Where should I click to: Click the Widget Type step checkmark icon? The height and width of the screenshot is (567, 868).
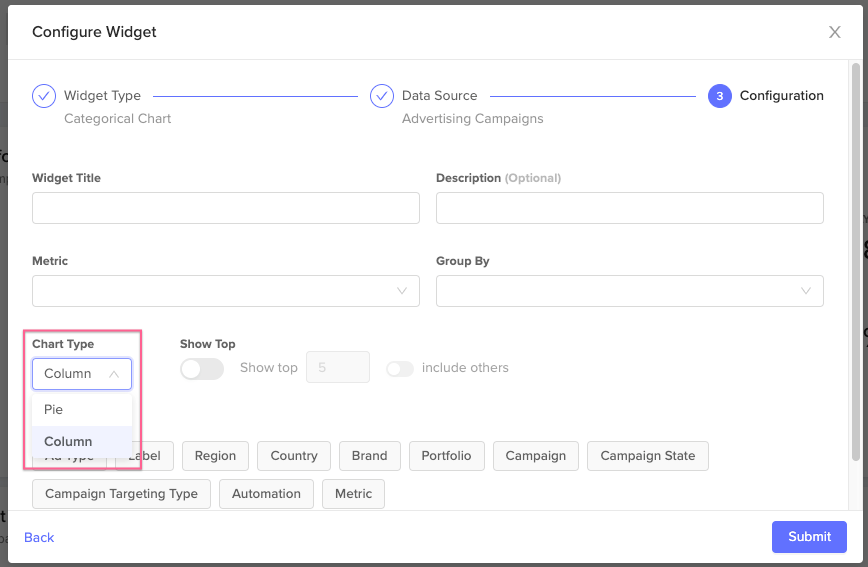click(x=44, y=96)
